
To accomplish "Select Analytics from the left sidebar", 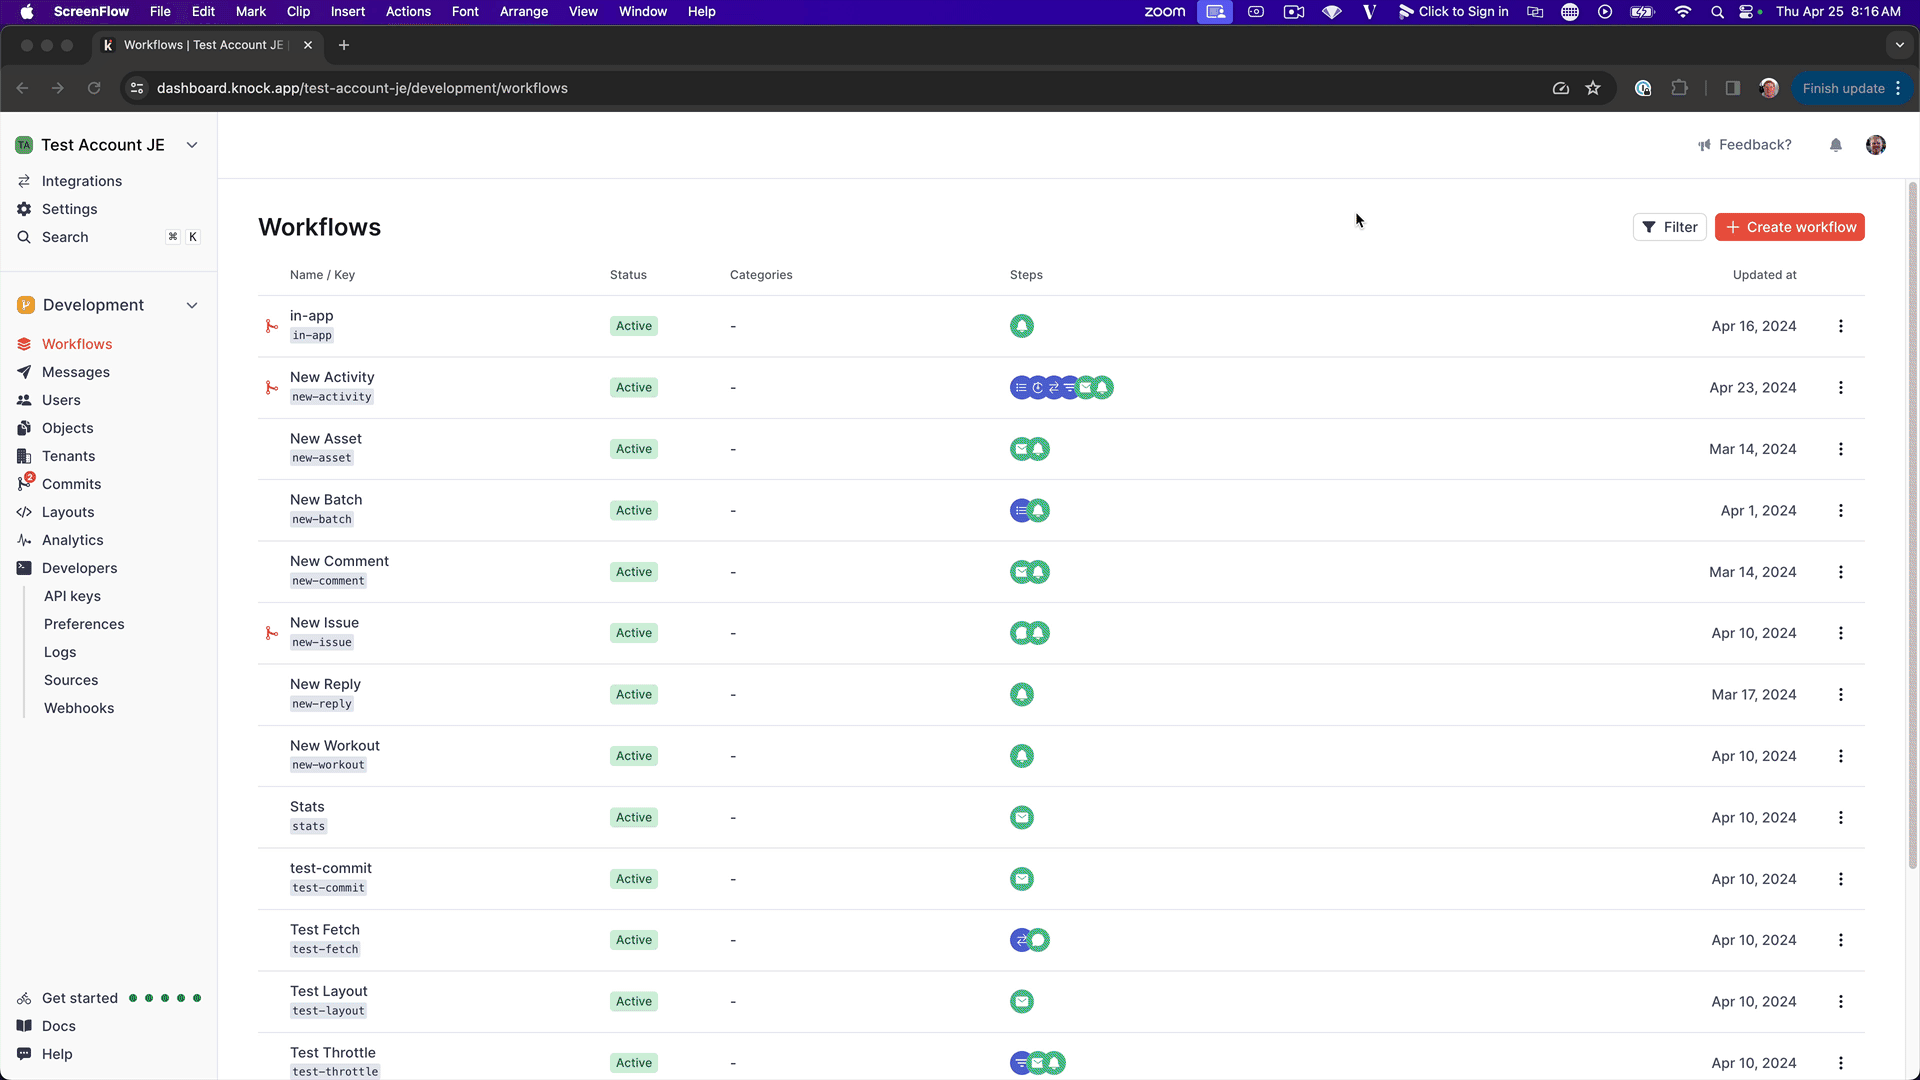I will pyautogui.click(x=73, y=539).
